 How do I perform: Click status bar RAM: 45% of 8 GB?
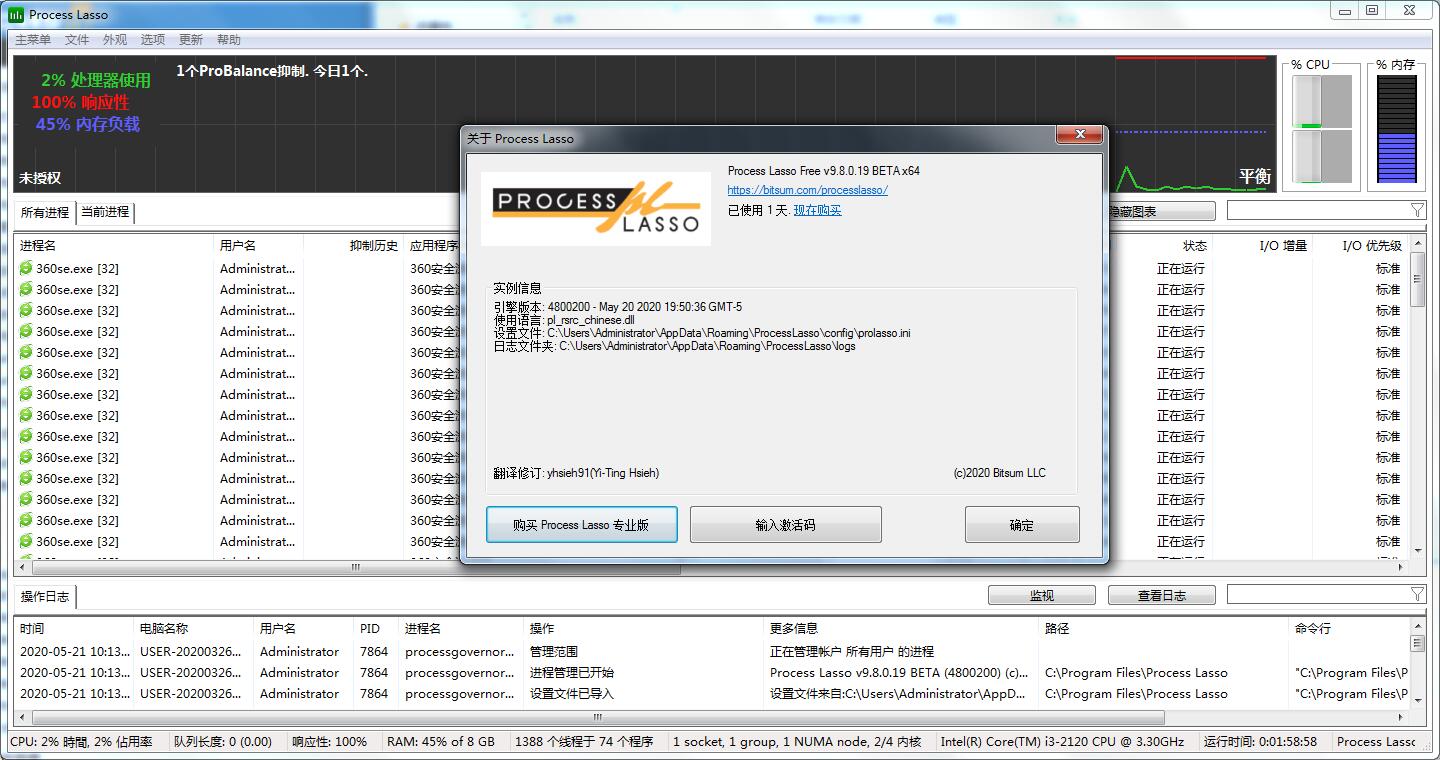(x=440, y=742)
